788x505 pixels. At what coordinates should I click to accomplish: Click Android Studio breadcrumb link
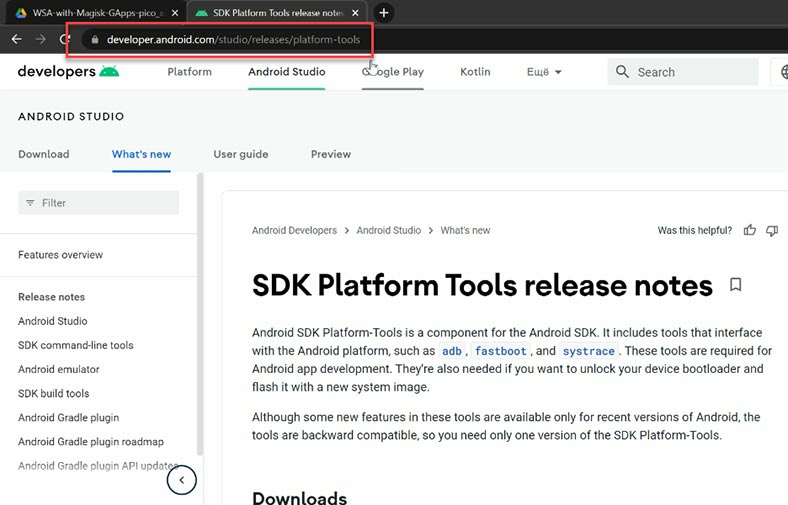[x=389, y=230]
